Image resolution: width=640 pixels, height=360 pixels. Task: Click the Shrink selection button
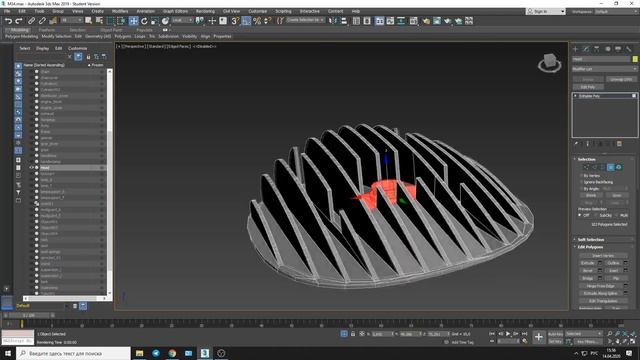click(x=591, y=196)
